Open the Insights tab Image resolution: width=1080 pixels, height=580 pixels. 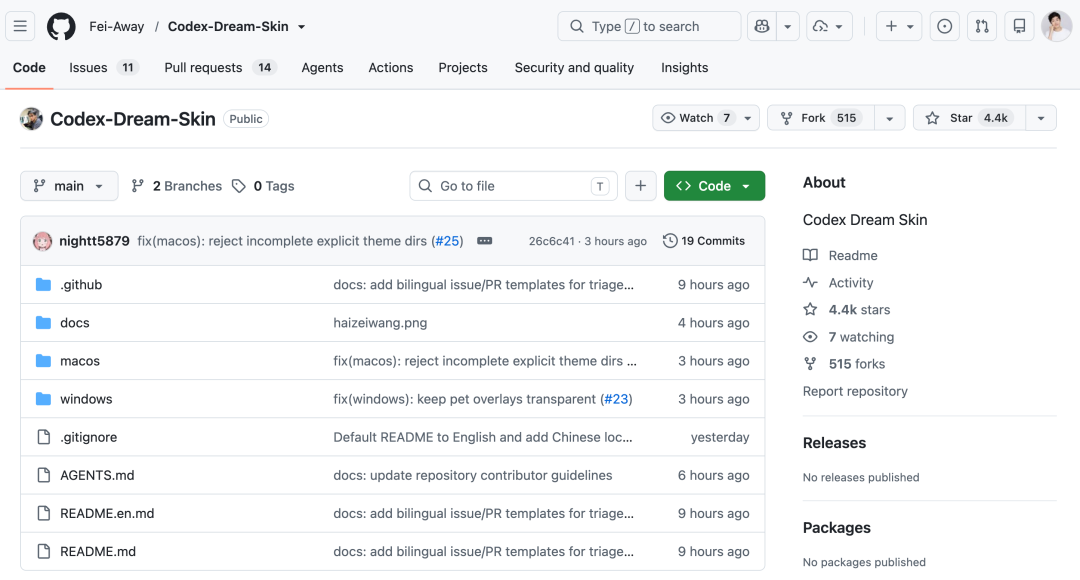pos(684,68)
